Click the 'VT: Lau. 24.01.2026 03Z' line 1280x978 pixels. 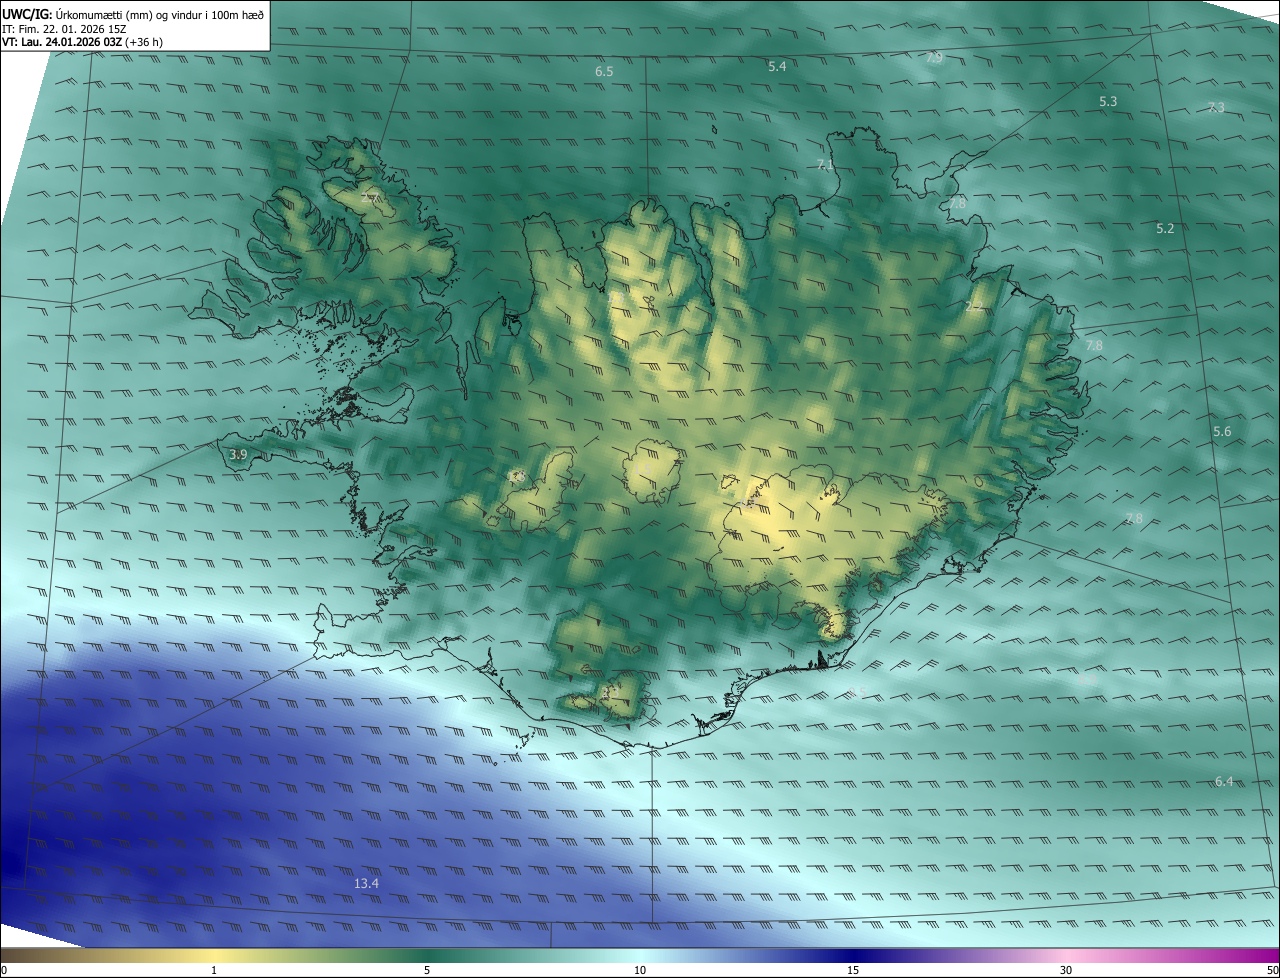click(x=85, y=42)
